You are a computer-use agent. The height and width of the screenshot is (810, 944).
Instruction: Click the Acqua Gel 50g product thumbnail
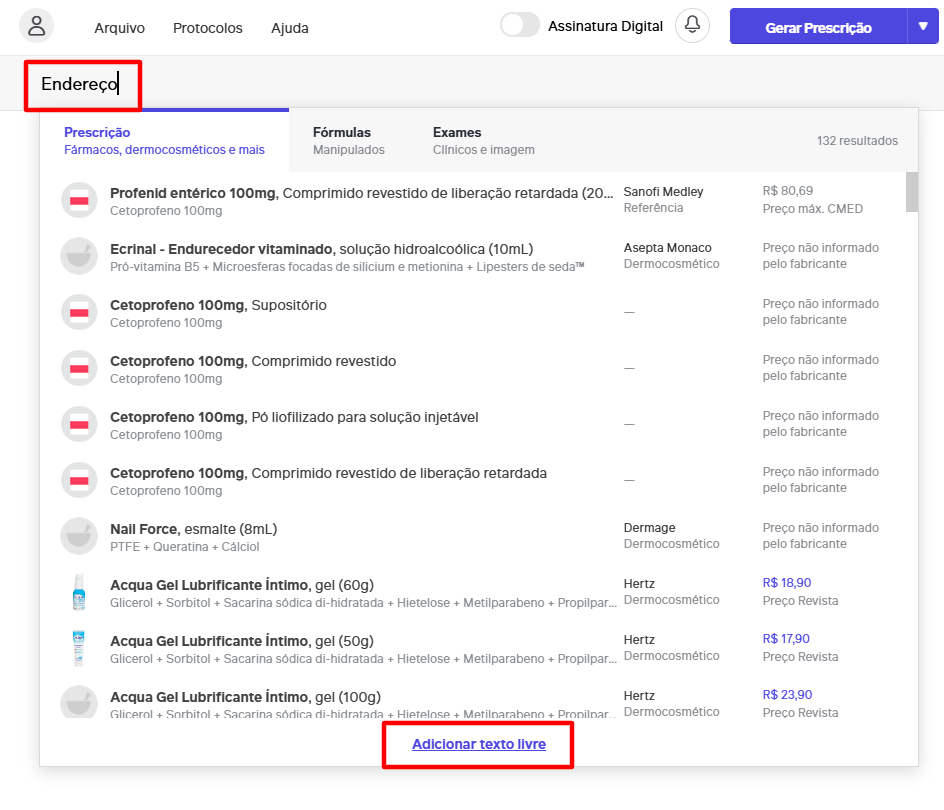[79, 649]
